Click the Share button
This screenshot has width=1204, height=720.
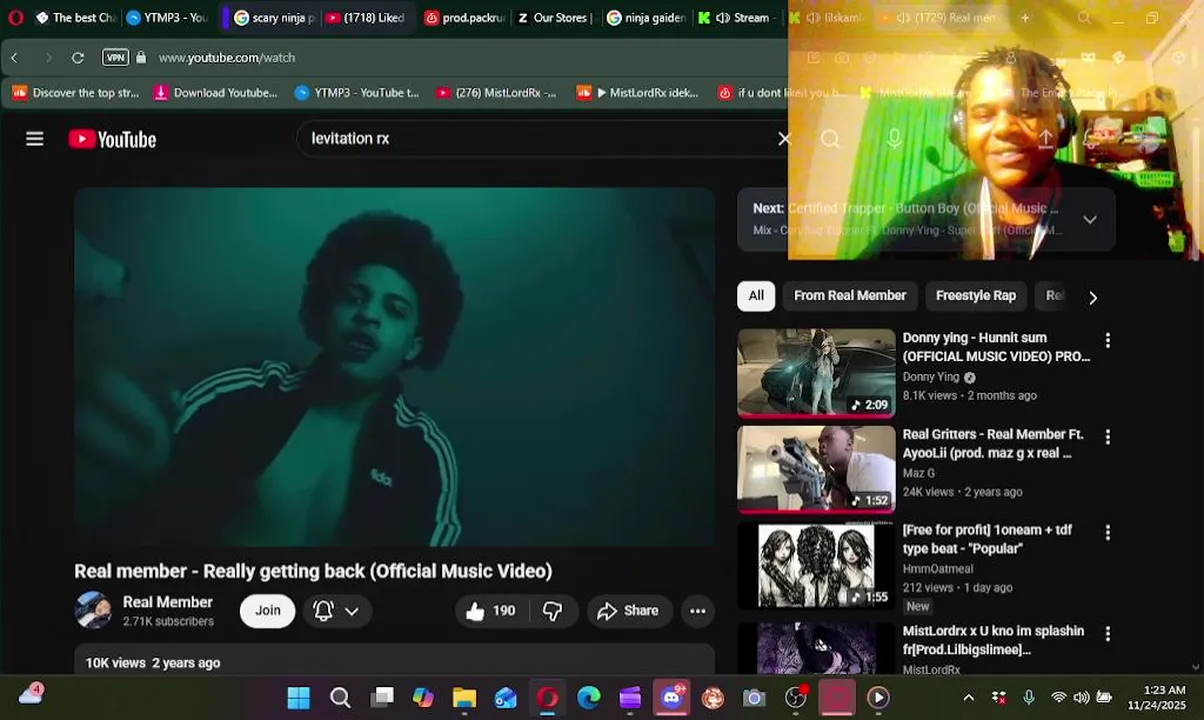point(628,611)
